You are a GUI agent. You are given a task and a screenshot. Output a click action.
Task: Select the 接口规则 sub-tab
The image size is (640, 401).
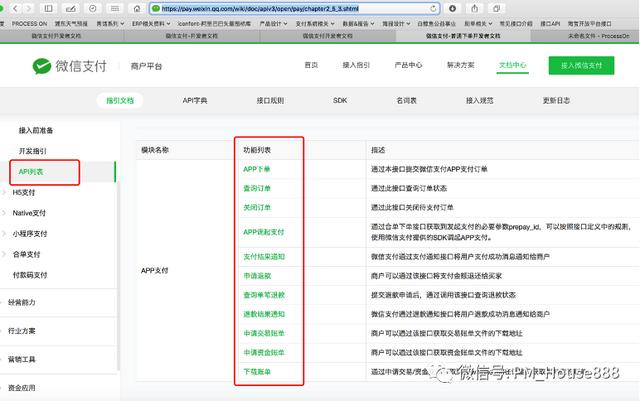point(270,100)
